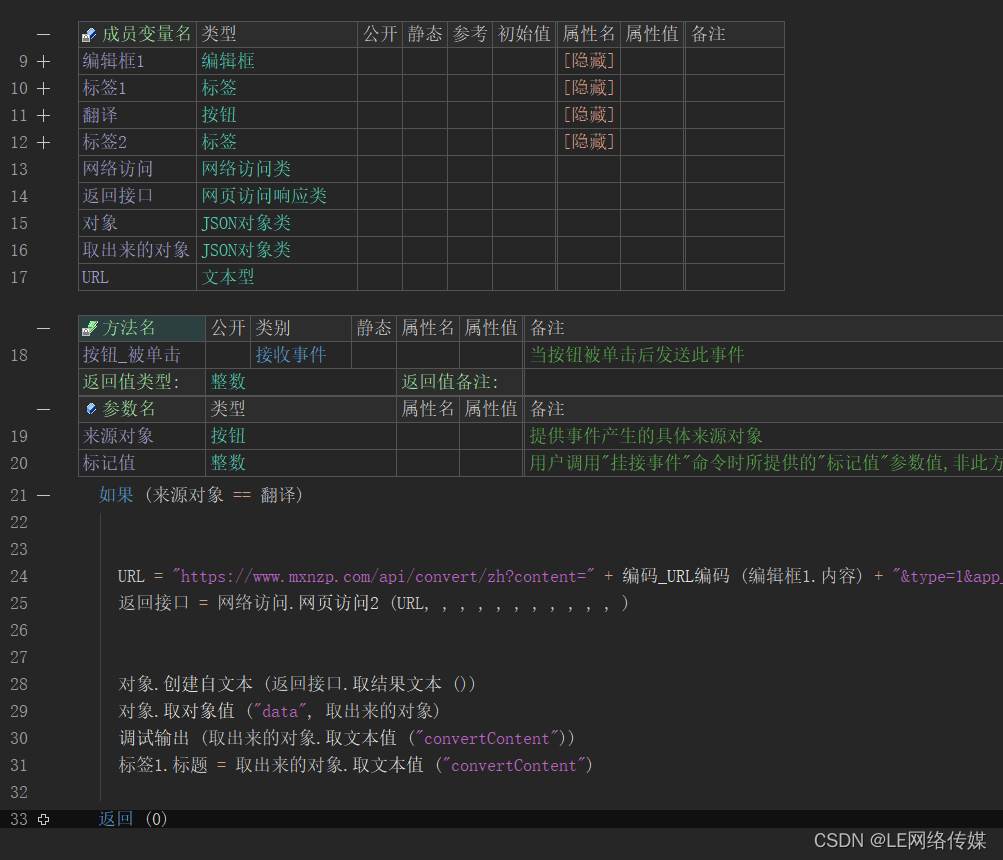1003x860 pixels.
Task: Click the 初始值 cell of the URL variable
Action: 522,277
